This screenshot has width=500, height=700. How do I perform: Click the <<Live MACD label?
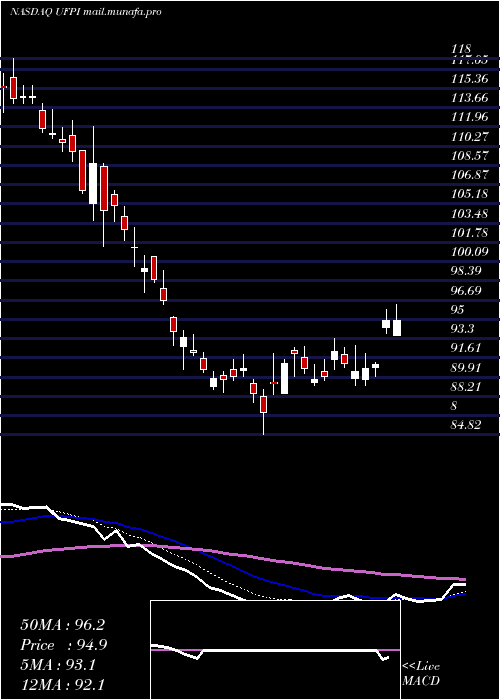421,673
